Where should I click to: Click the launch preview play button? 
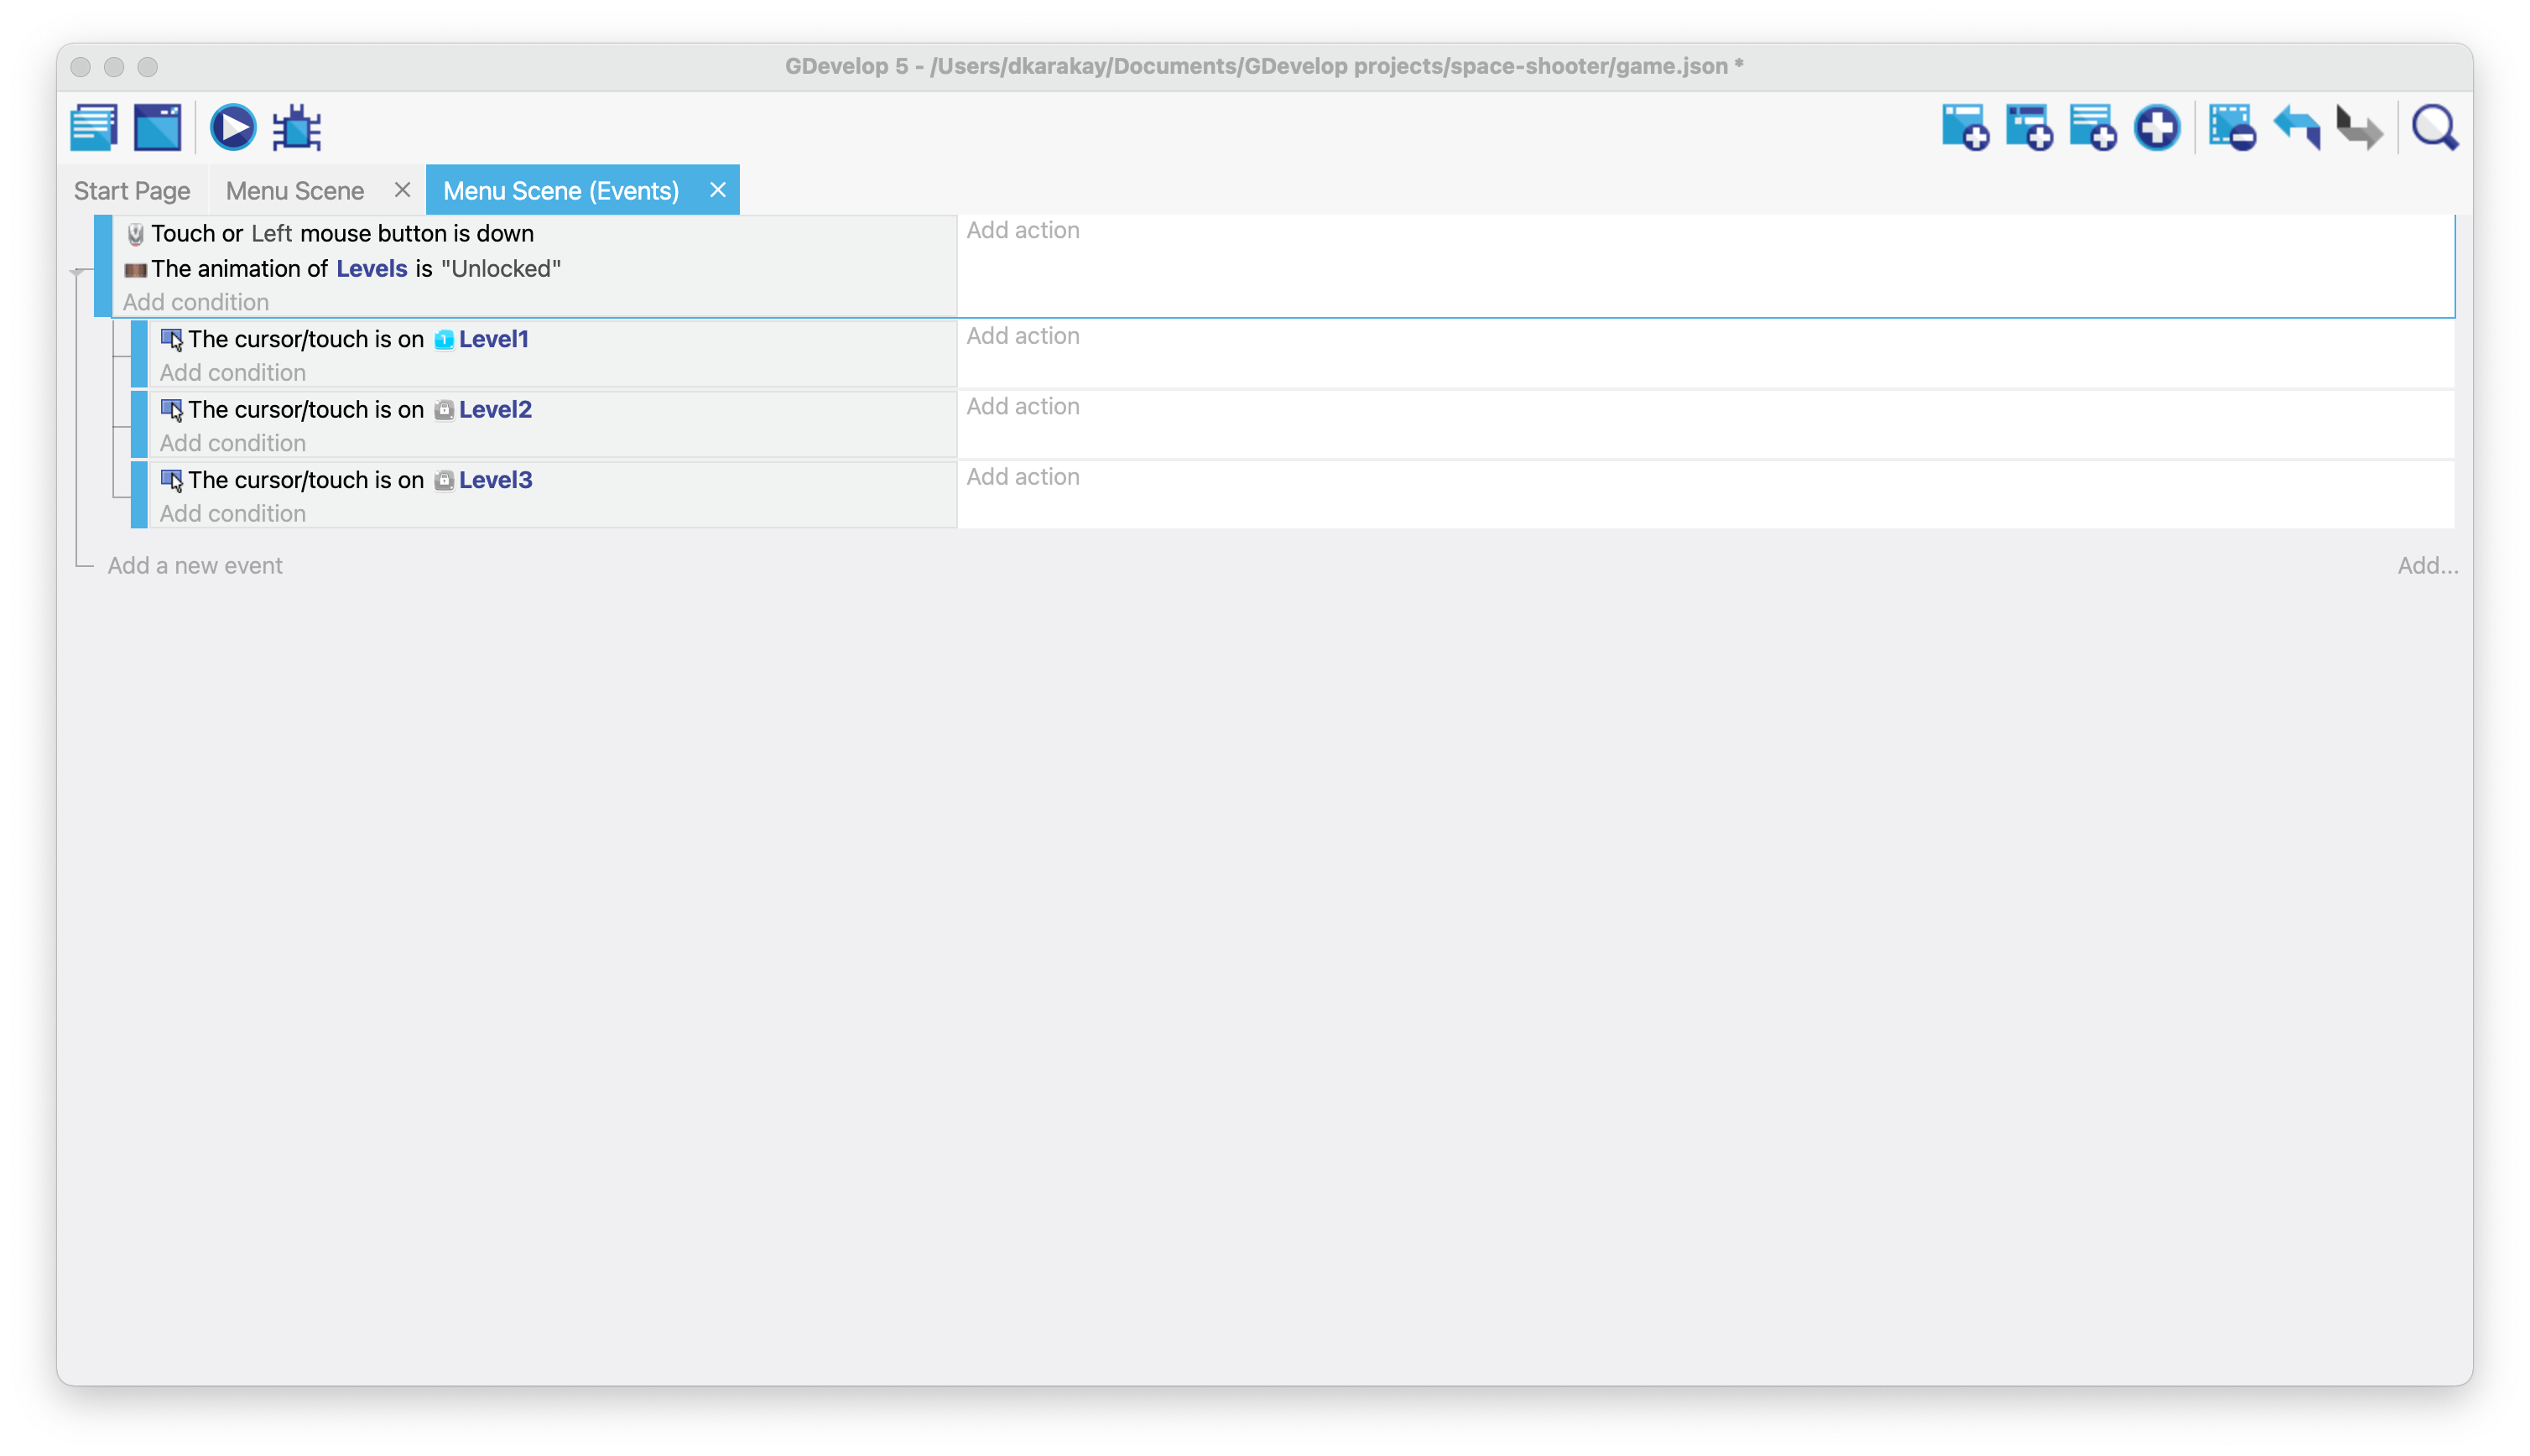233,128
